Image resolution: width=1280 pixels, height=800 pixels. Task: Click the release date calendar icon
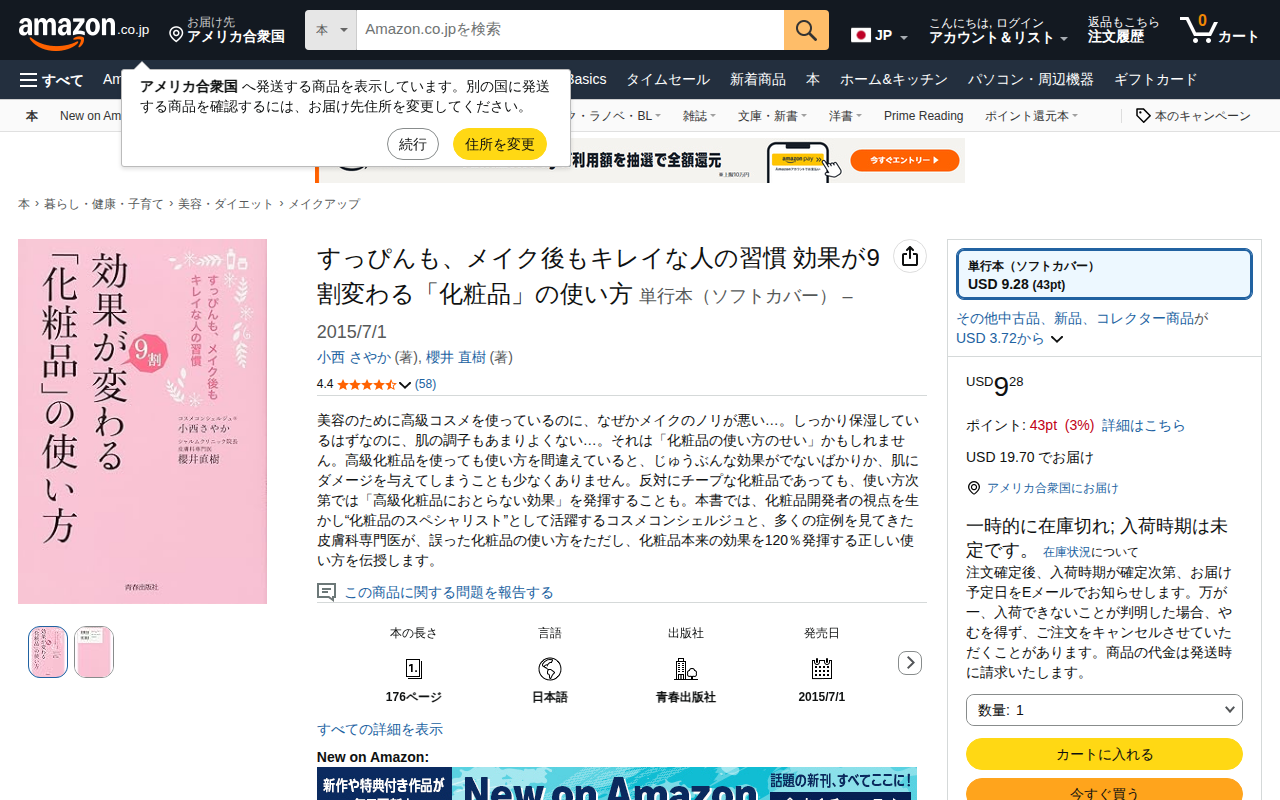tap(822, 669)
